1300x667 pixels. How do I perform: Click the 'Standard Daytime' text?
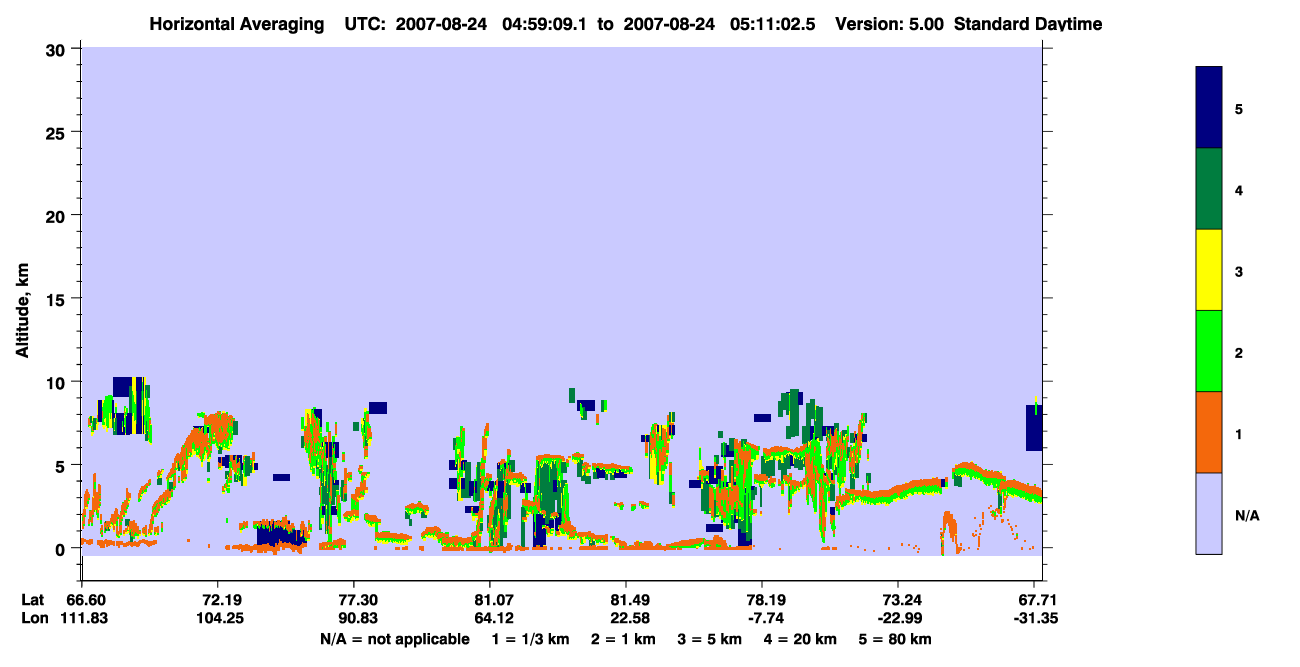pos(1028,24)
